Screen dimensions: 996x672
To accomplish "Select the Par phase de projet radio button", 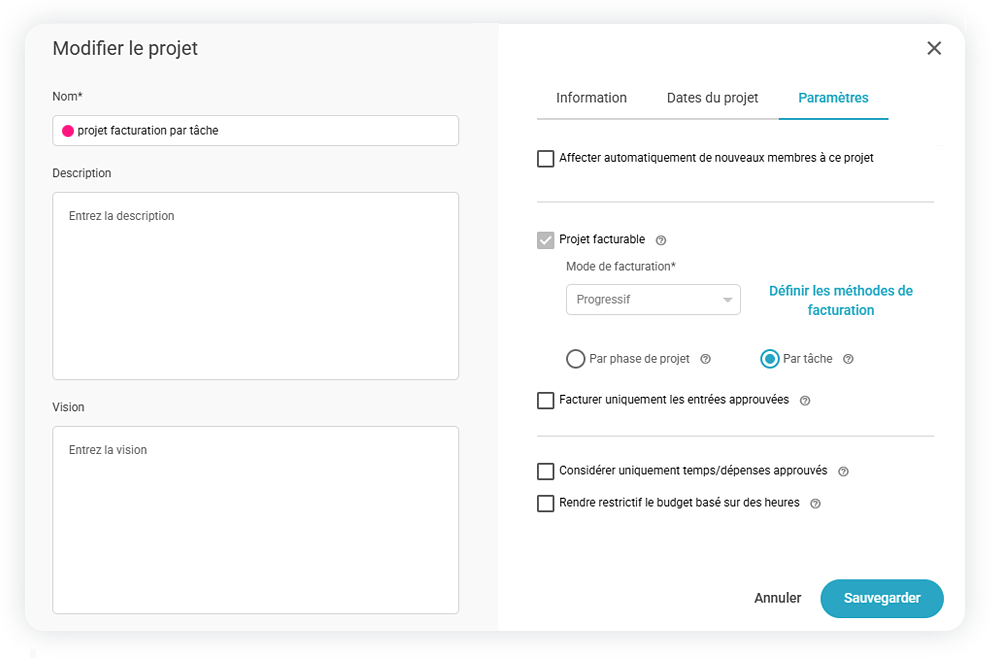I will tap(575, 359).
